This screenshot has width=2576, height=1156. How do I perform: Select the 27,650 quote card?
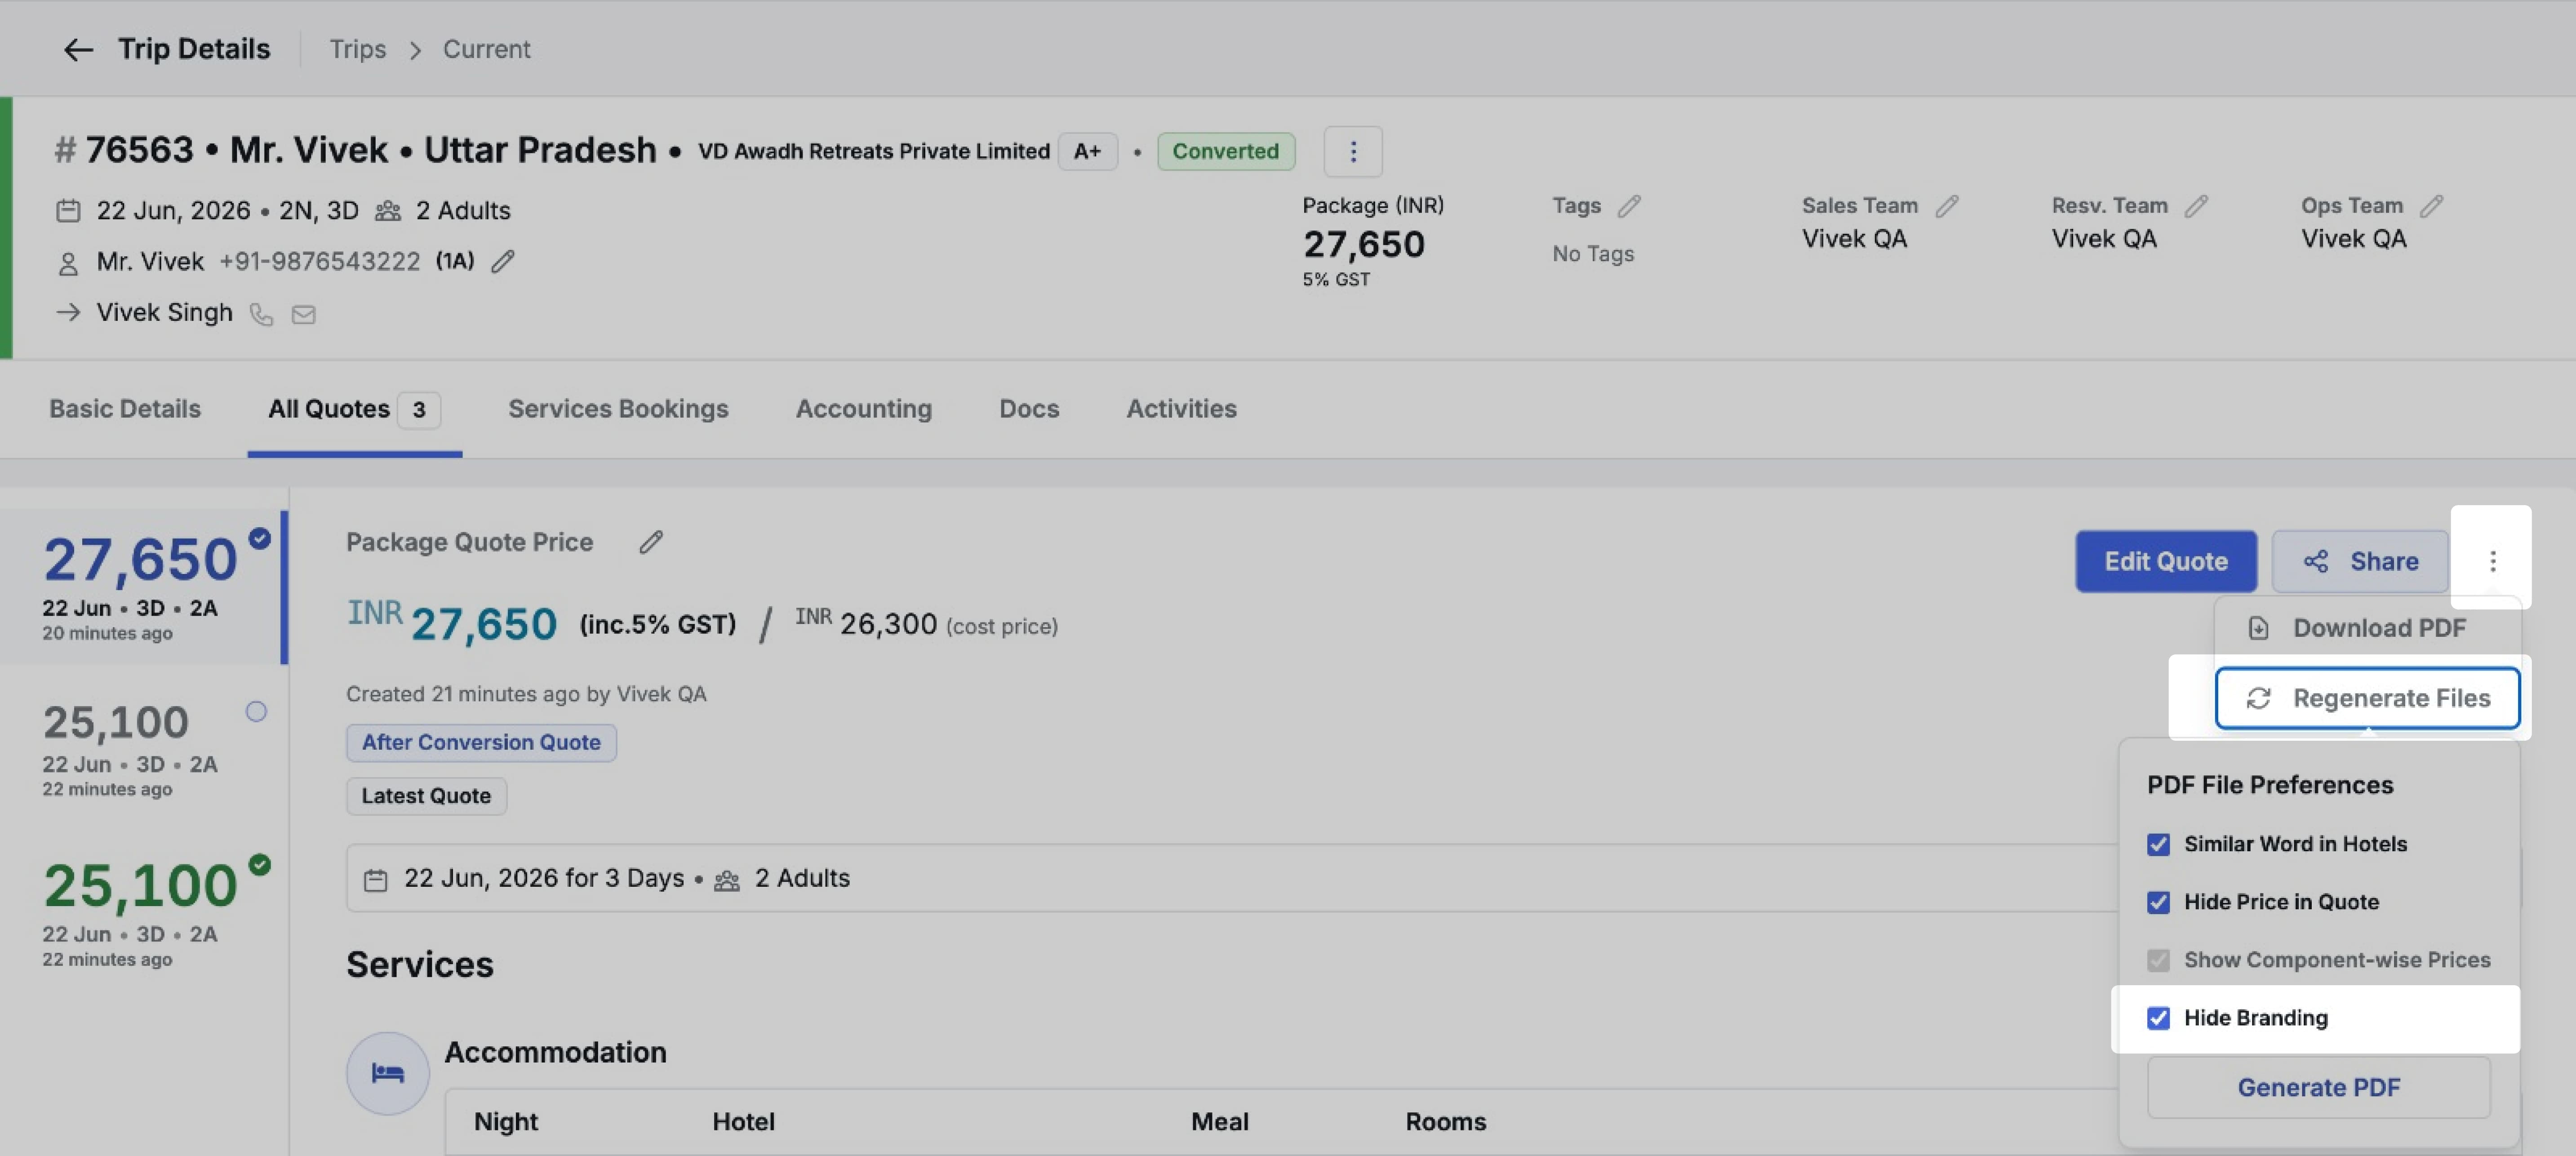point(143,587)
